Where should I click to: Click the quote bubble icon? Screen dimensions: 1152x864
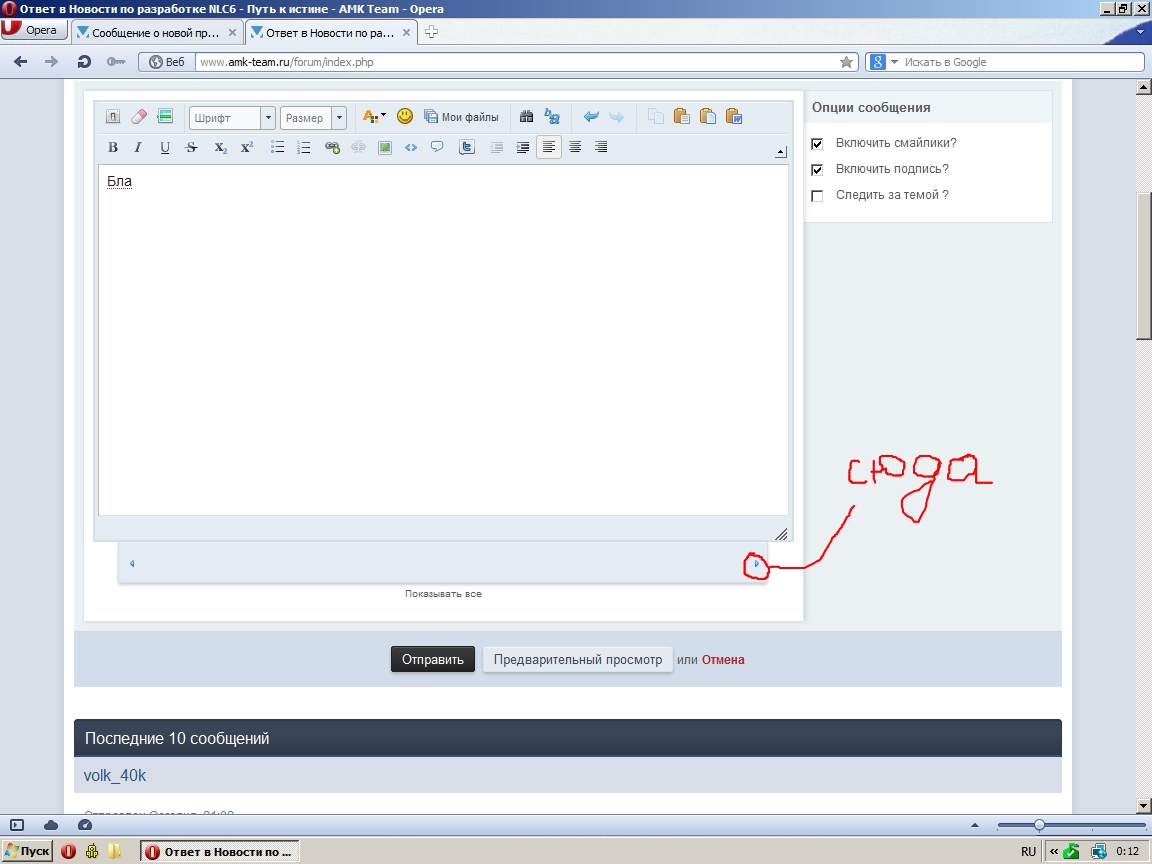437,147
